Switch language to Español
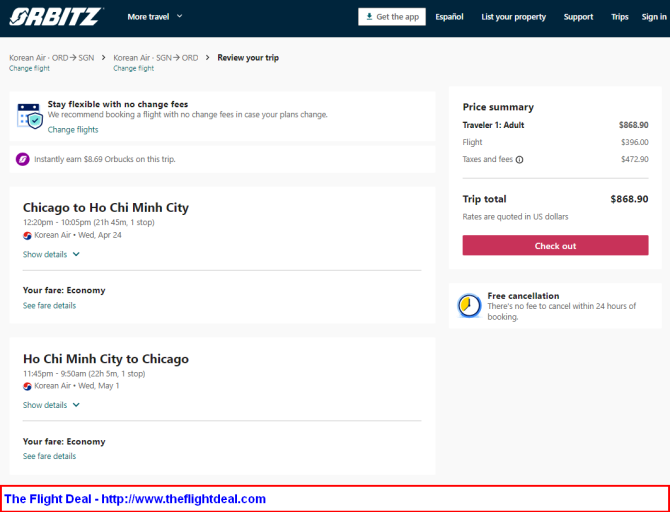Screen dimensions: 670x512 click(x=449, y=17)
